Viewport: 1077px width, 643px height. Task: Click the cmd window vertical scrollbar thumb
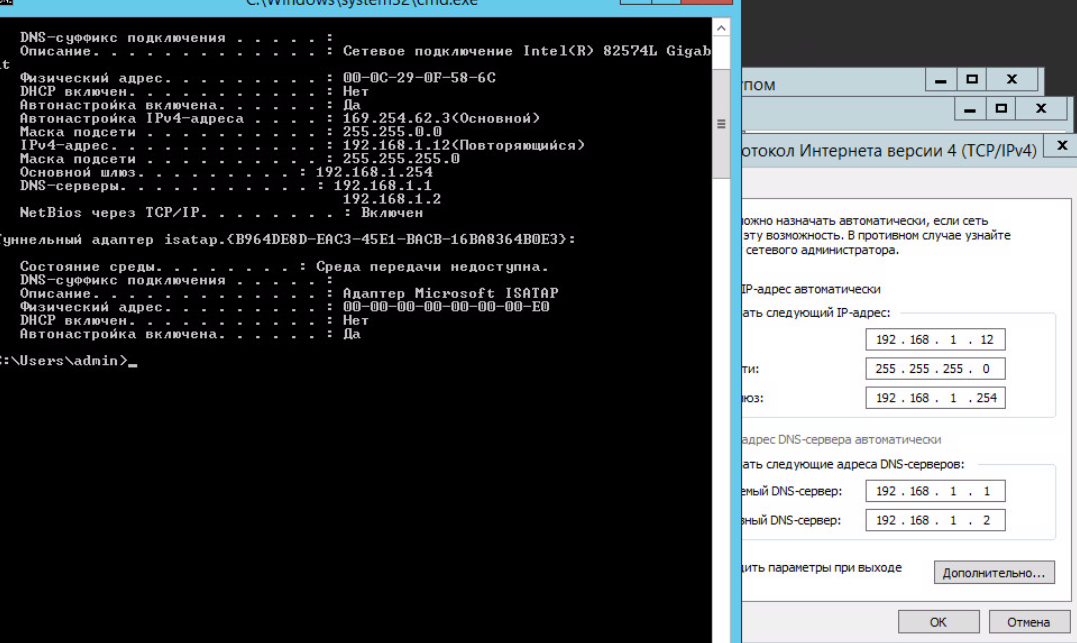coord(721,124)
